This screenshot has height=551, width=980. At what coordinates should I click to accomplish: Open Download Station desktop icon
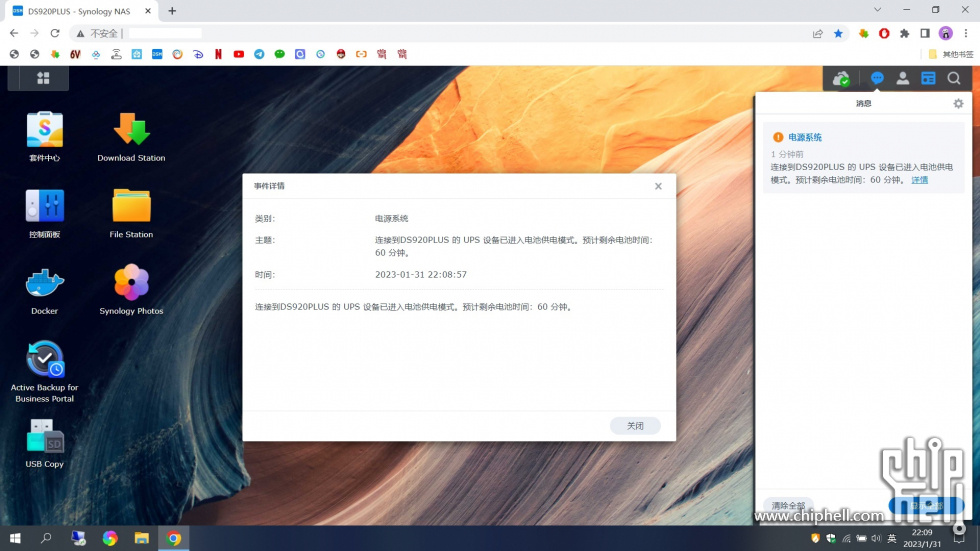131,137
